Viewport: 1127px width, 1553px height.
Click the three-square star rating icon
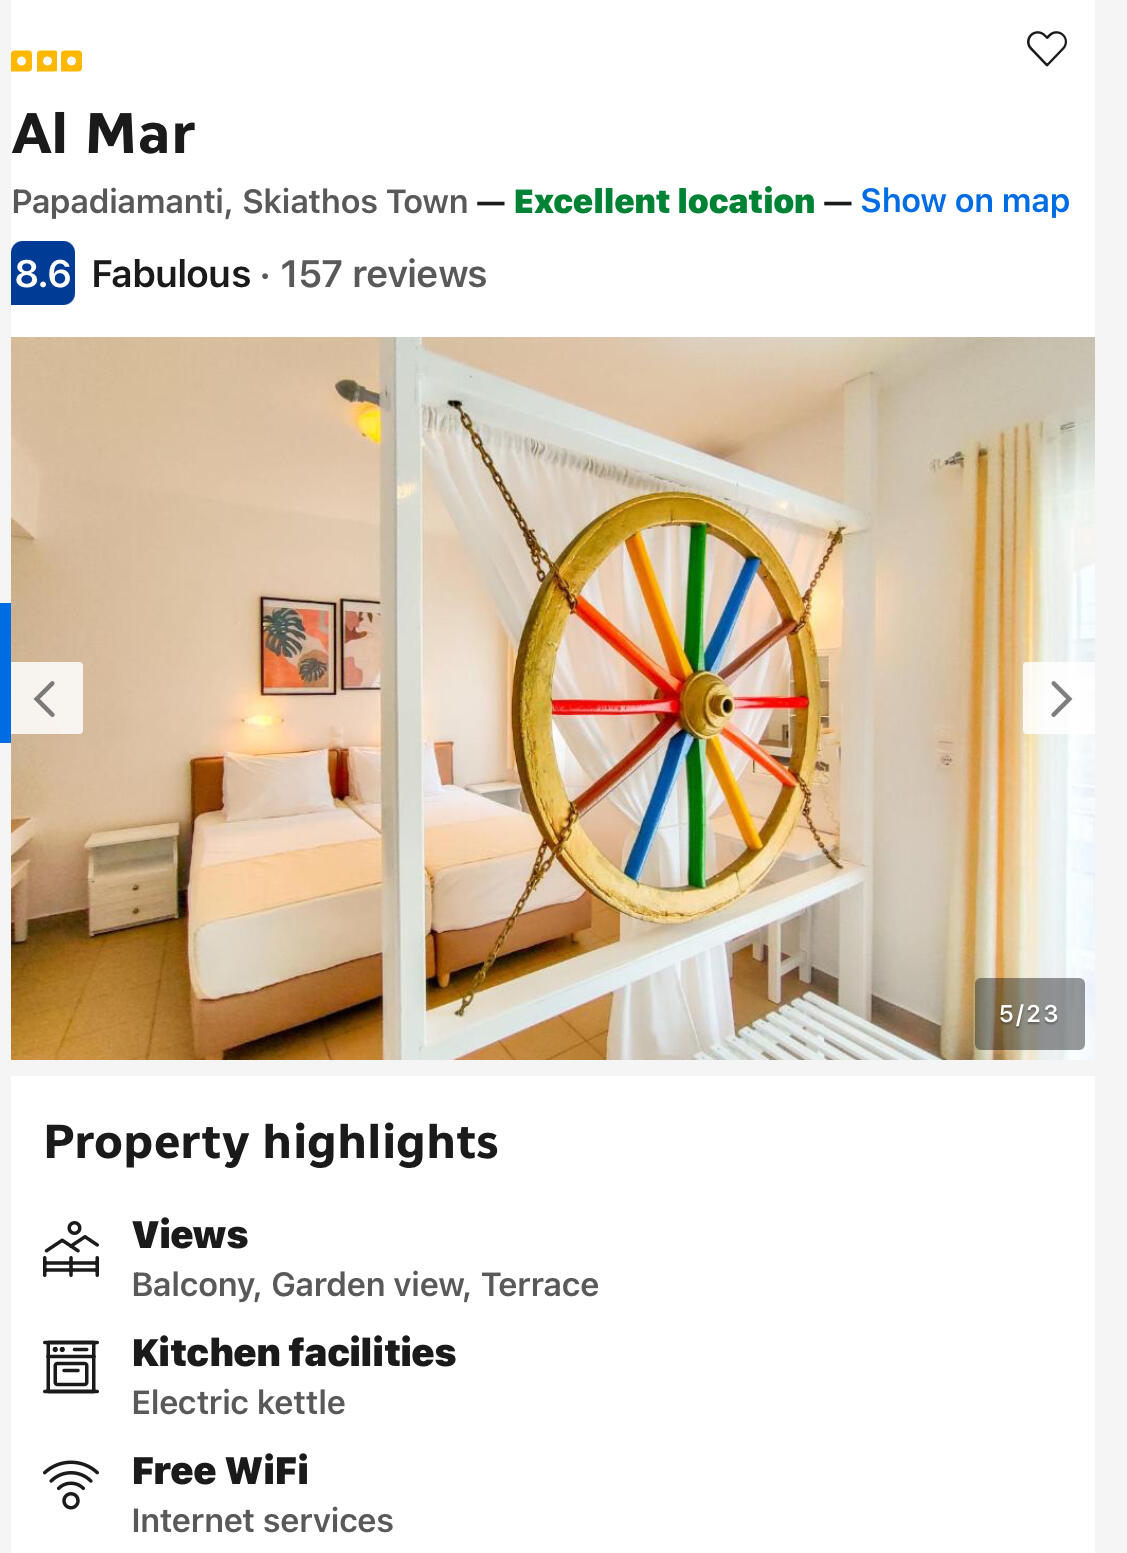tap(46, 61)
